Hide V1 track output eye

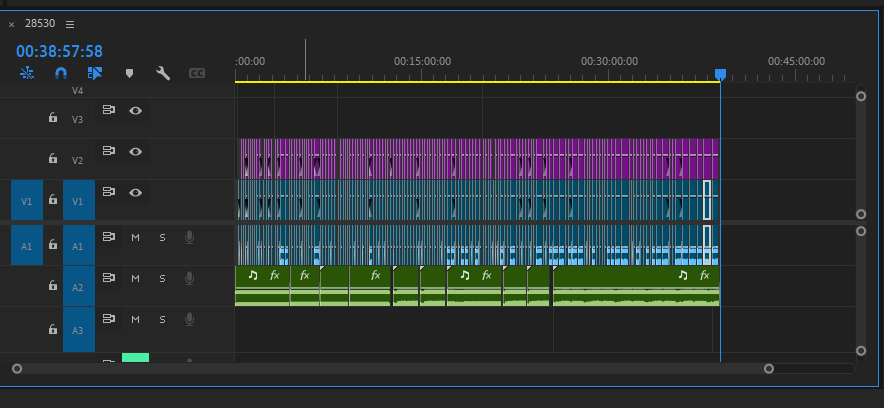(135, 192)
